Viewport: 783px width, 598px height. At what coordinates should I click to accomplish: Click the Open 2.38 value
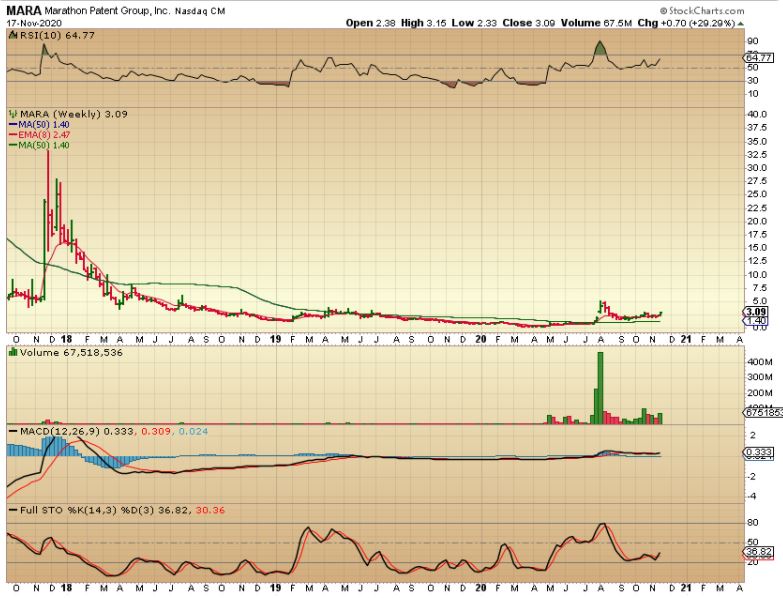[370, 23]
